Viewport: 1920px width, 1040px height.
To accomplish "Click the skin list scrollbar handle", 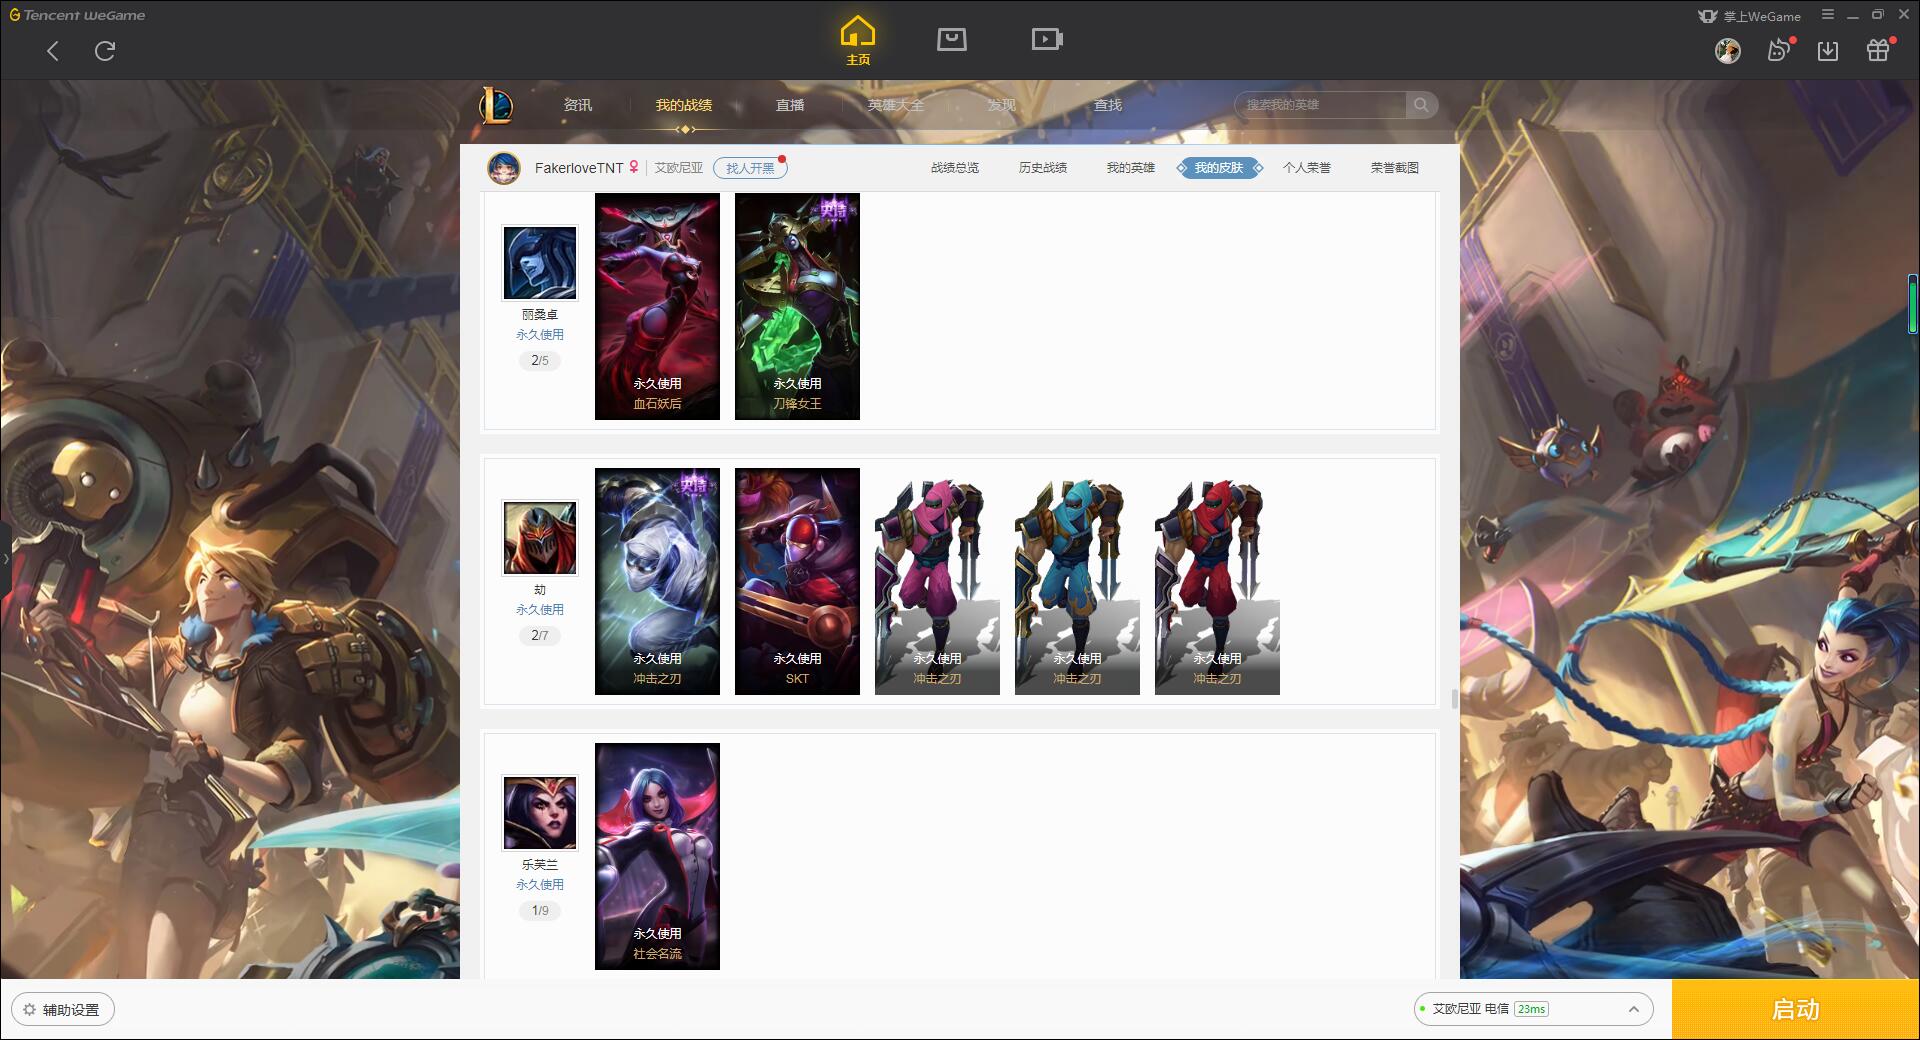I will [1454, 698].
